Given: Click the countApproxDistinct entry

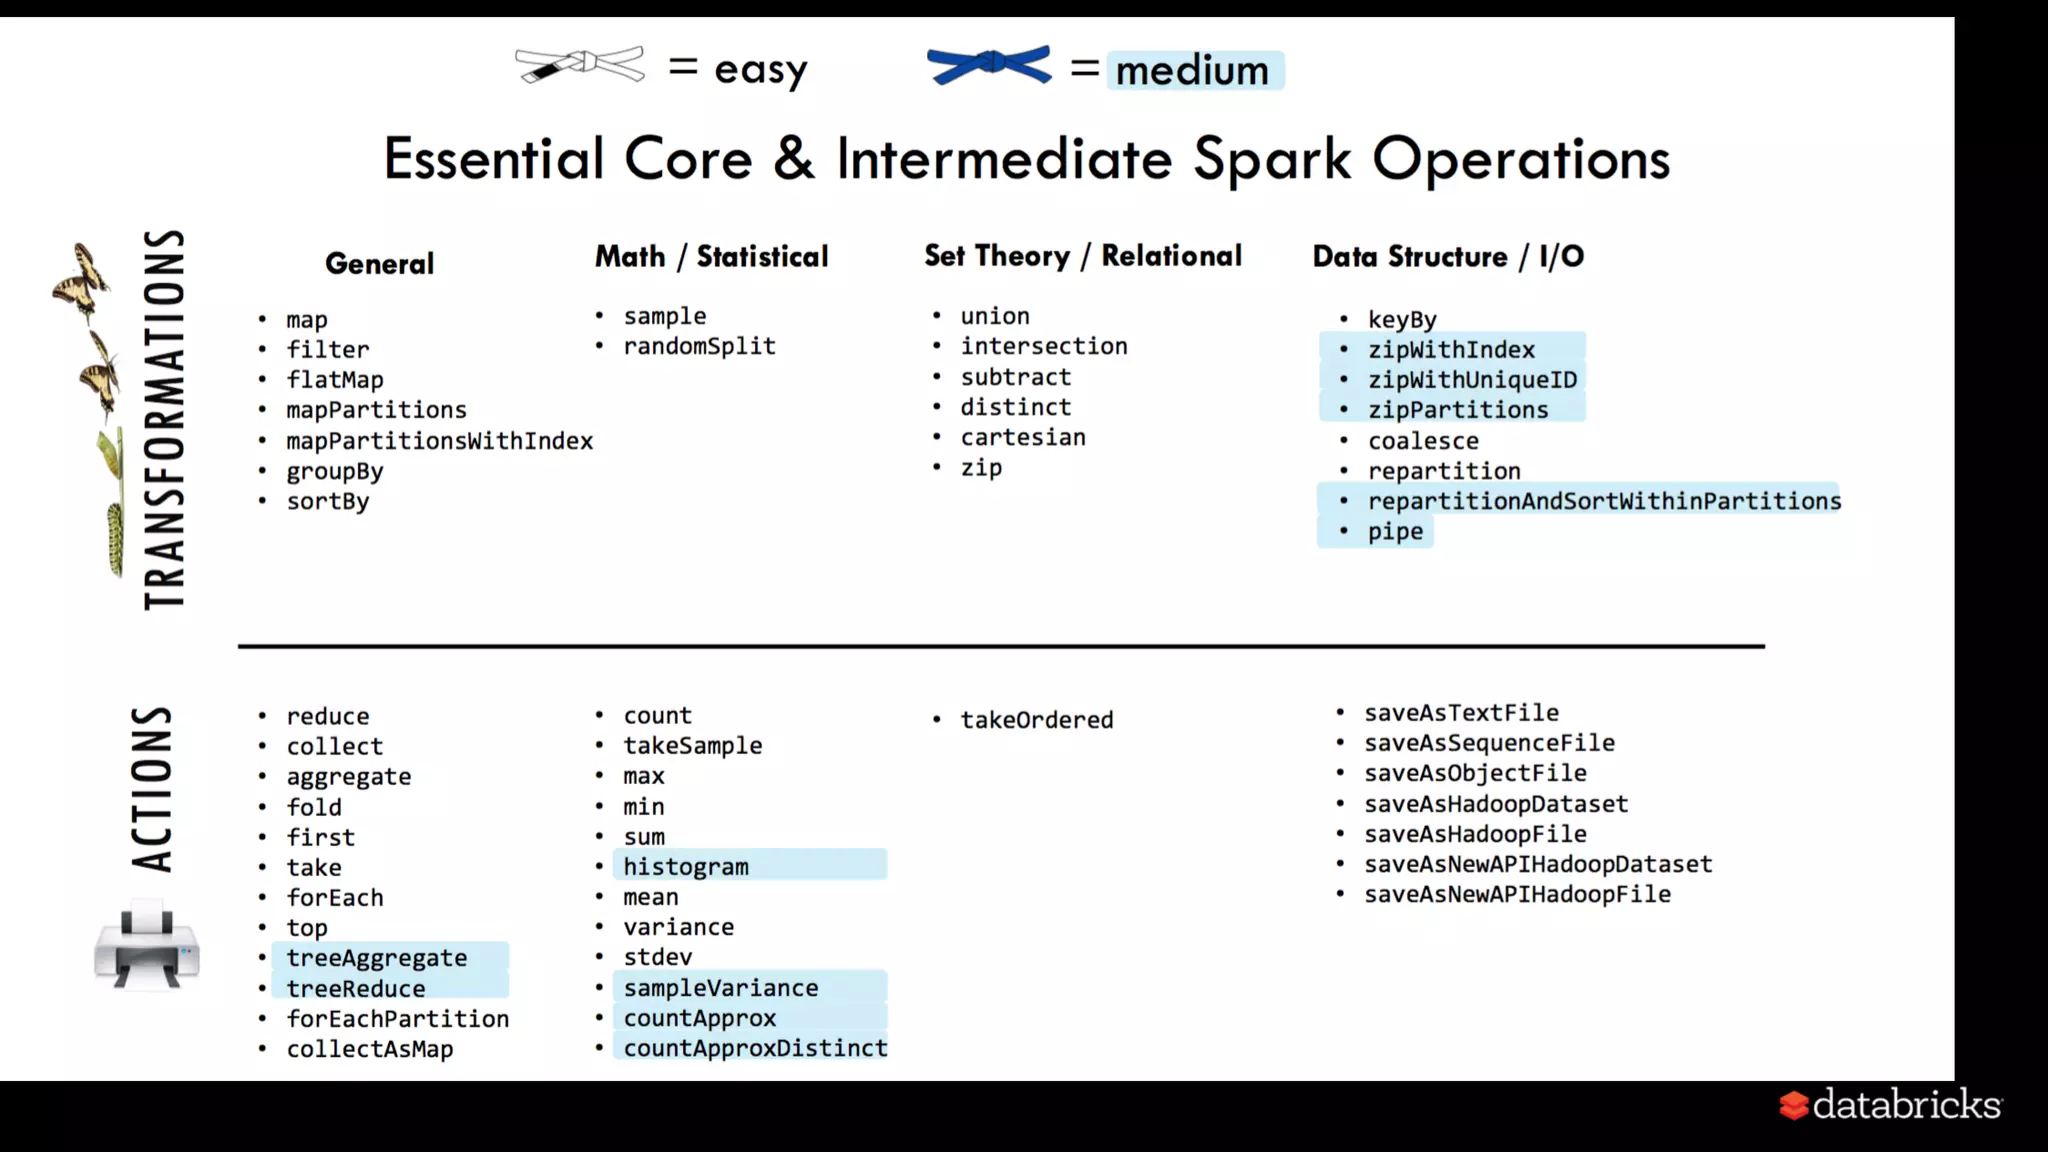Looking at the screenshot, I should click(x=755, y=1048).
